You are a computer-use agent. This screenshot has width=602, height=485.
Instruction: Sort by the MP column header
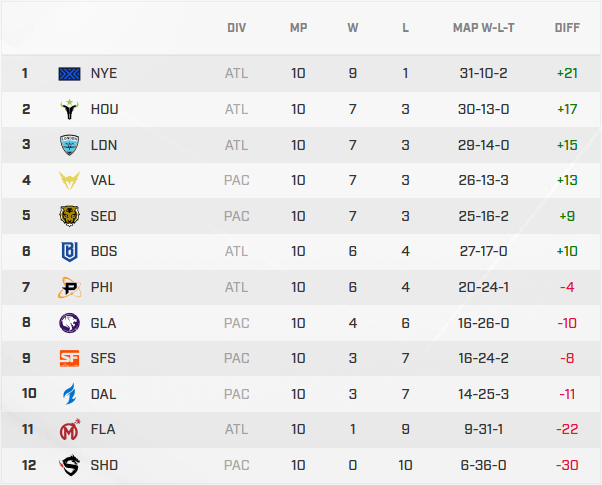point(298,28)
